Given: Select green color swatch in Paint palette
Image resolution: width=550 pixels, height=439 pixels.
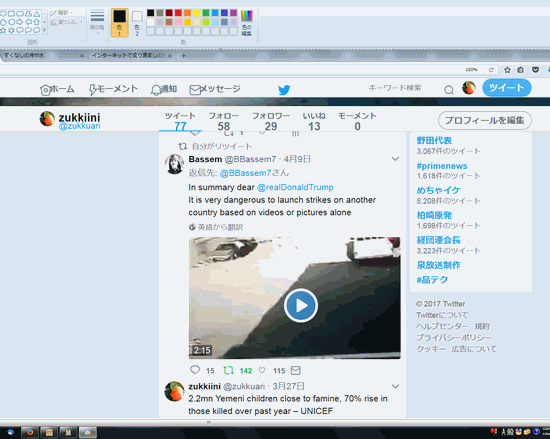Looking at the screenshot, I should coord(206,13).
